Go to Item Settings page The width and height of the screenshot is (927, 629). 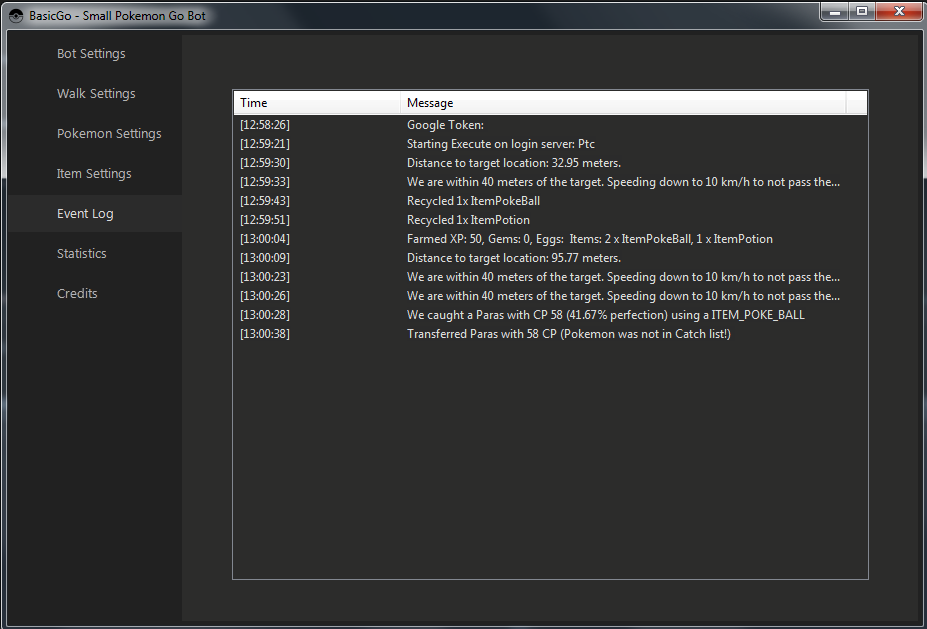click(94, 174)
